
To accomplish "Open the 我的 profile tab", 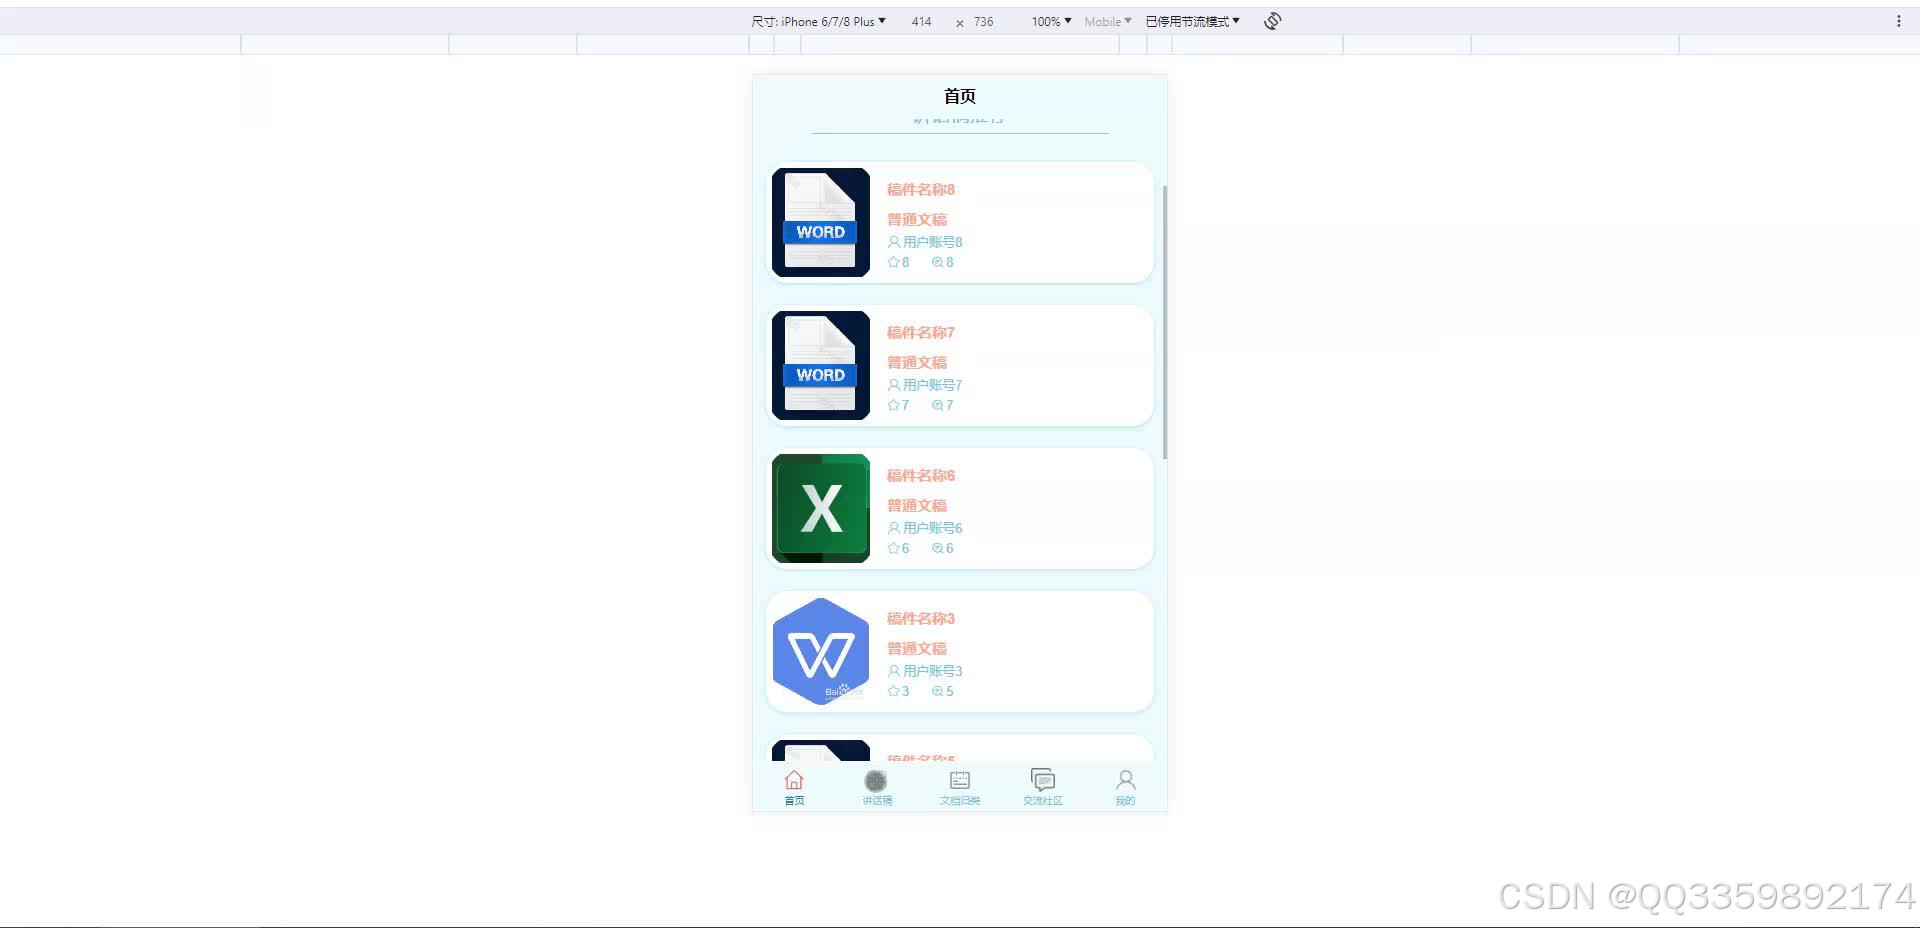I will click(1125, 787).
